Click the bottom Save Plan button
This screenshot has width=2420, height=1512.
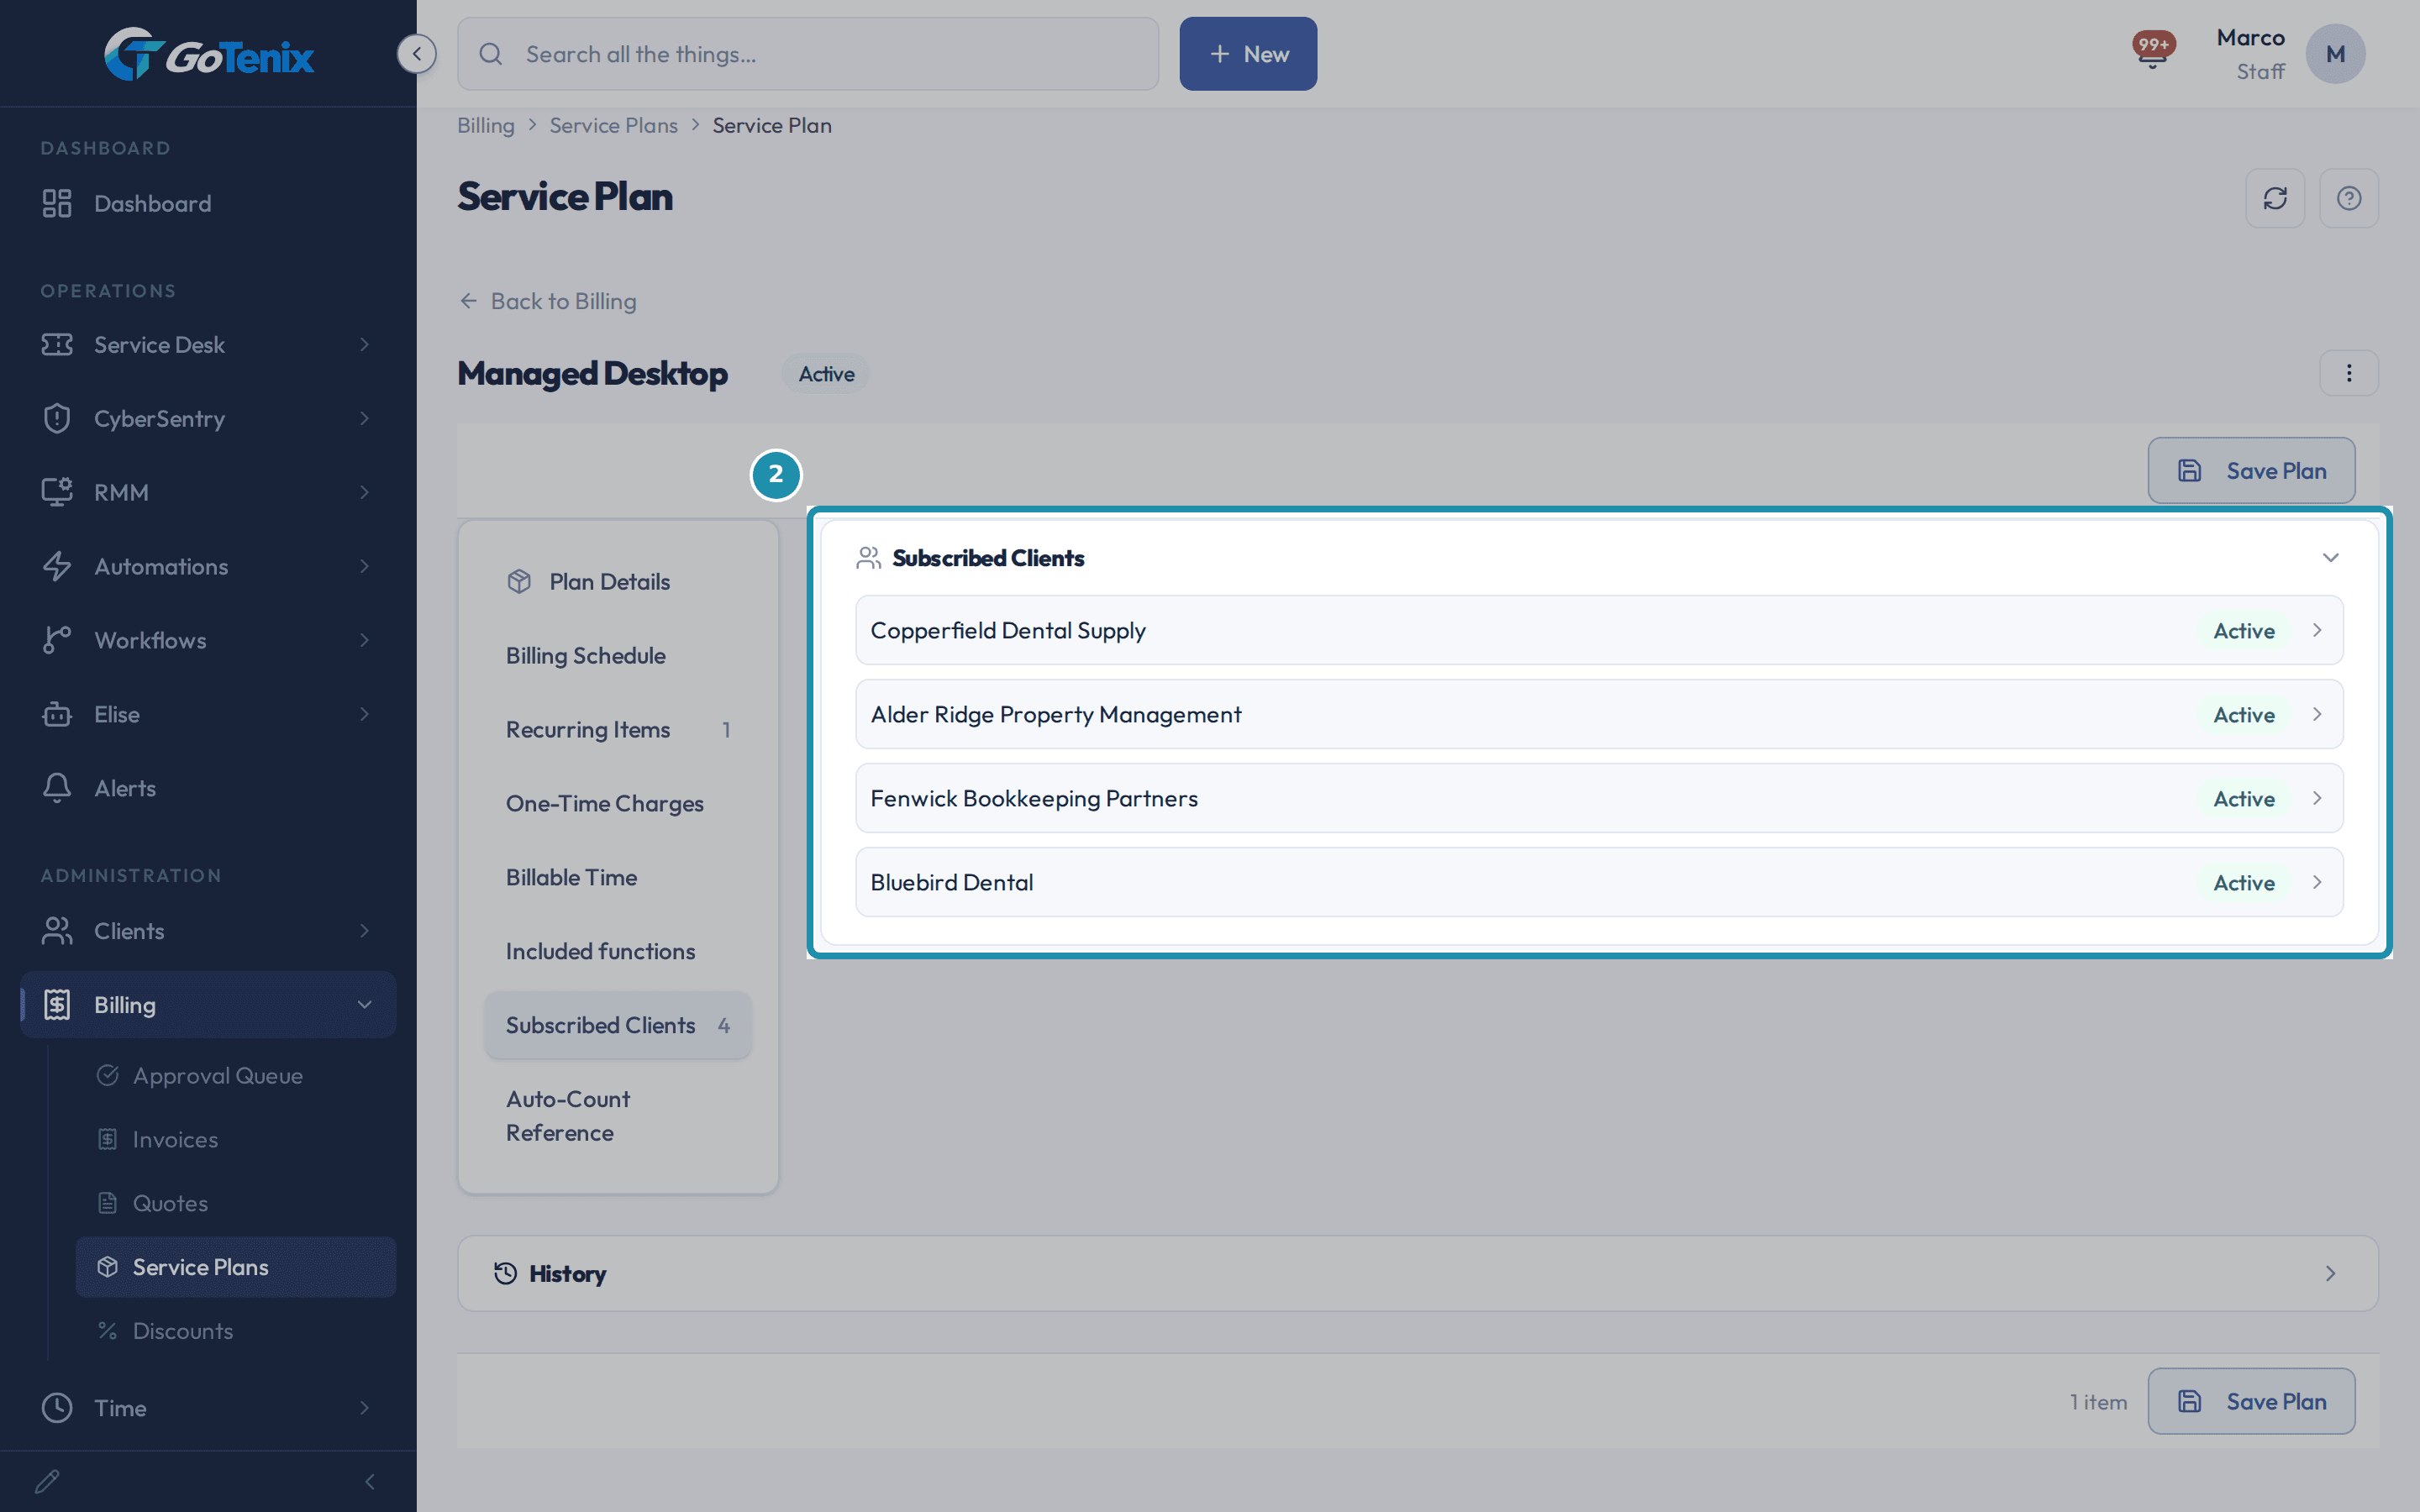pyautogui.click(x=2251, y=1401)
